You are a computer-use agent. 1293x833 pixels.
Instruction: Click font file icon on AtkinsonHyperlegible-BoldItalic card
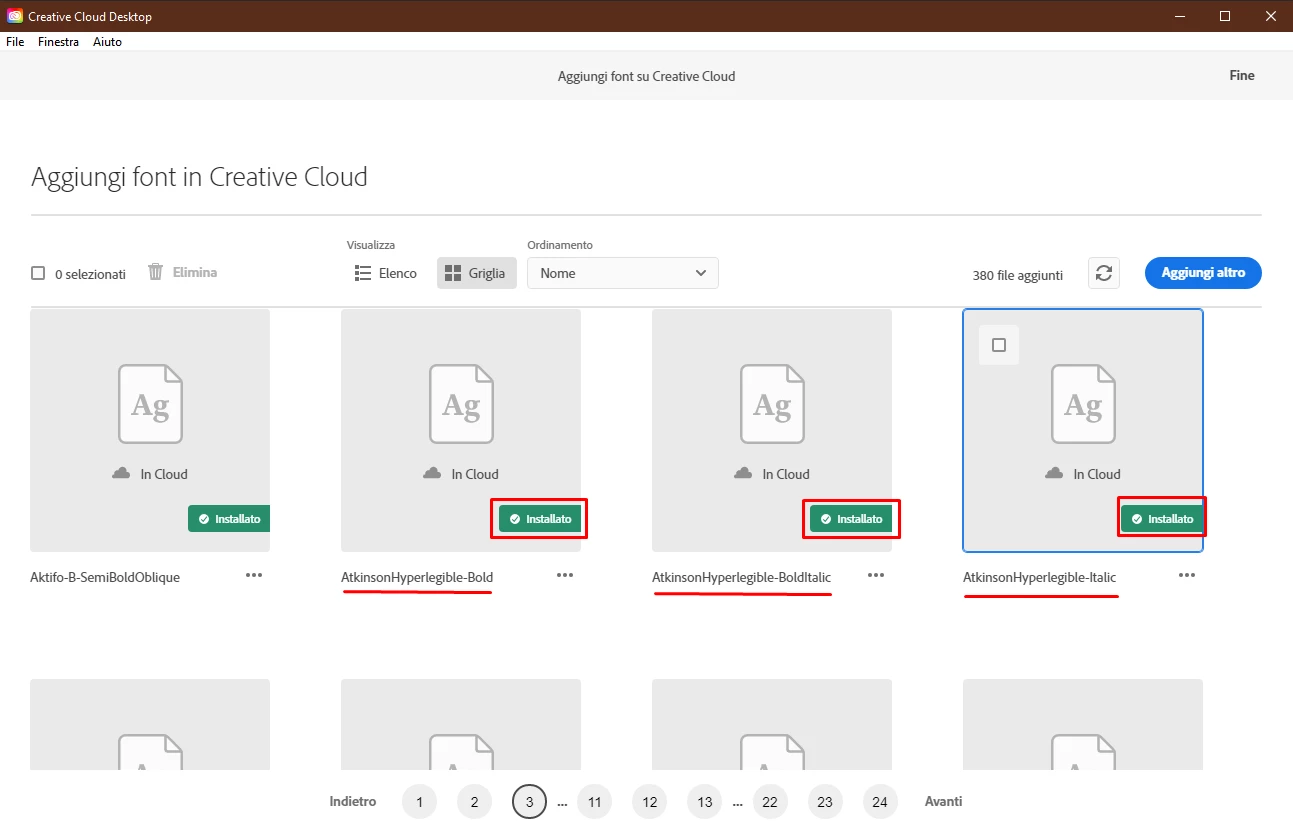[x=773, y=404]
